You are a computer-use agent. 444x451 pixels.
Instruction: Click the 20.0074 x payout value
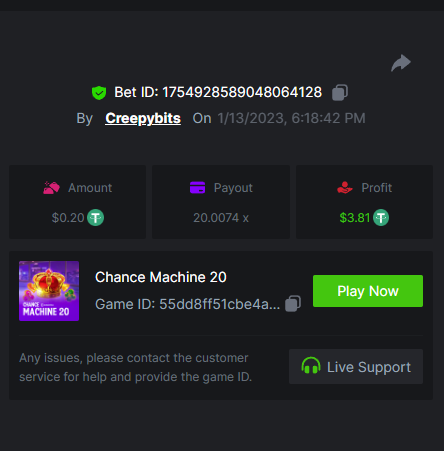(221, 218)
